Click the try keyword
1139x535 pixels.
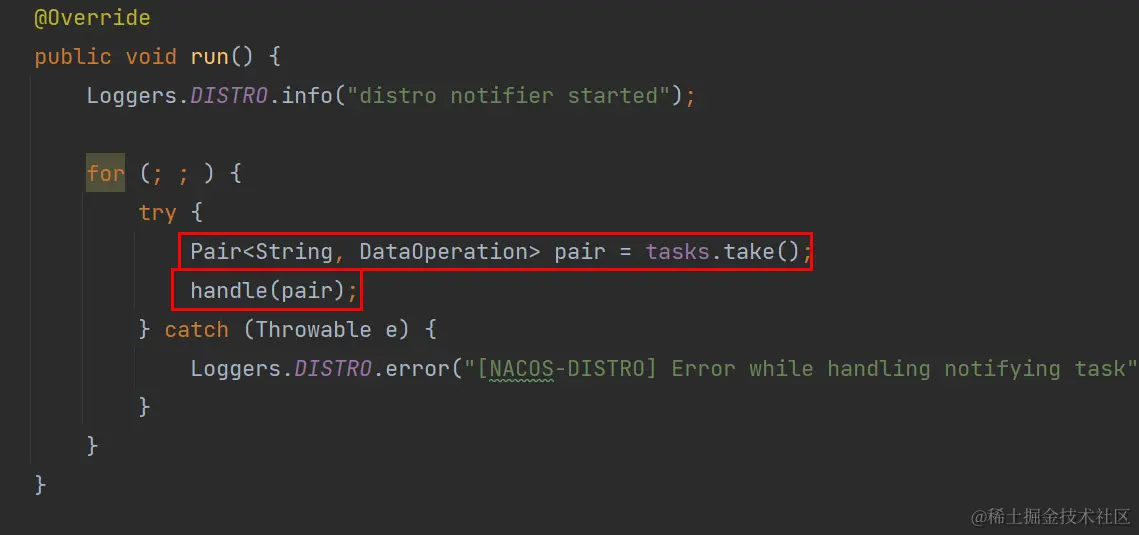158,213
